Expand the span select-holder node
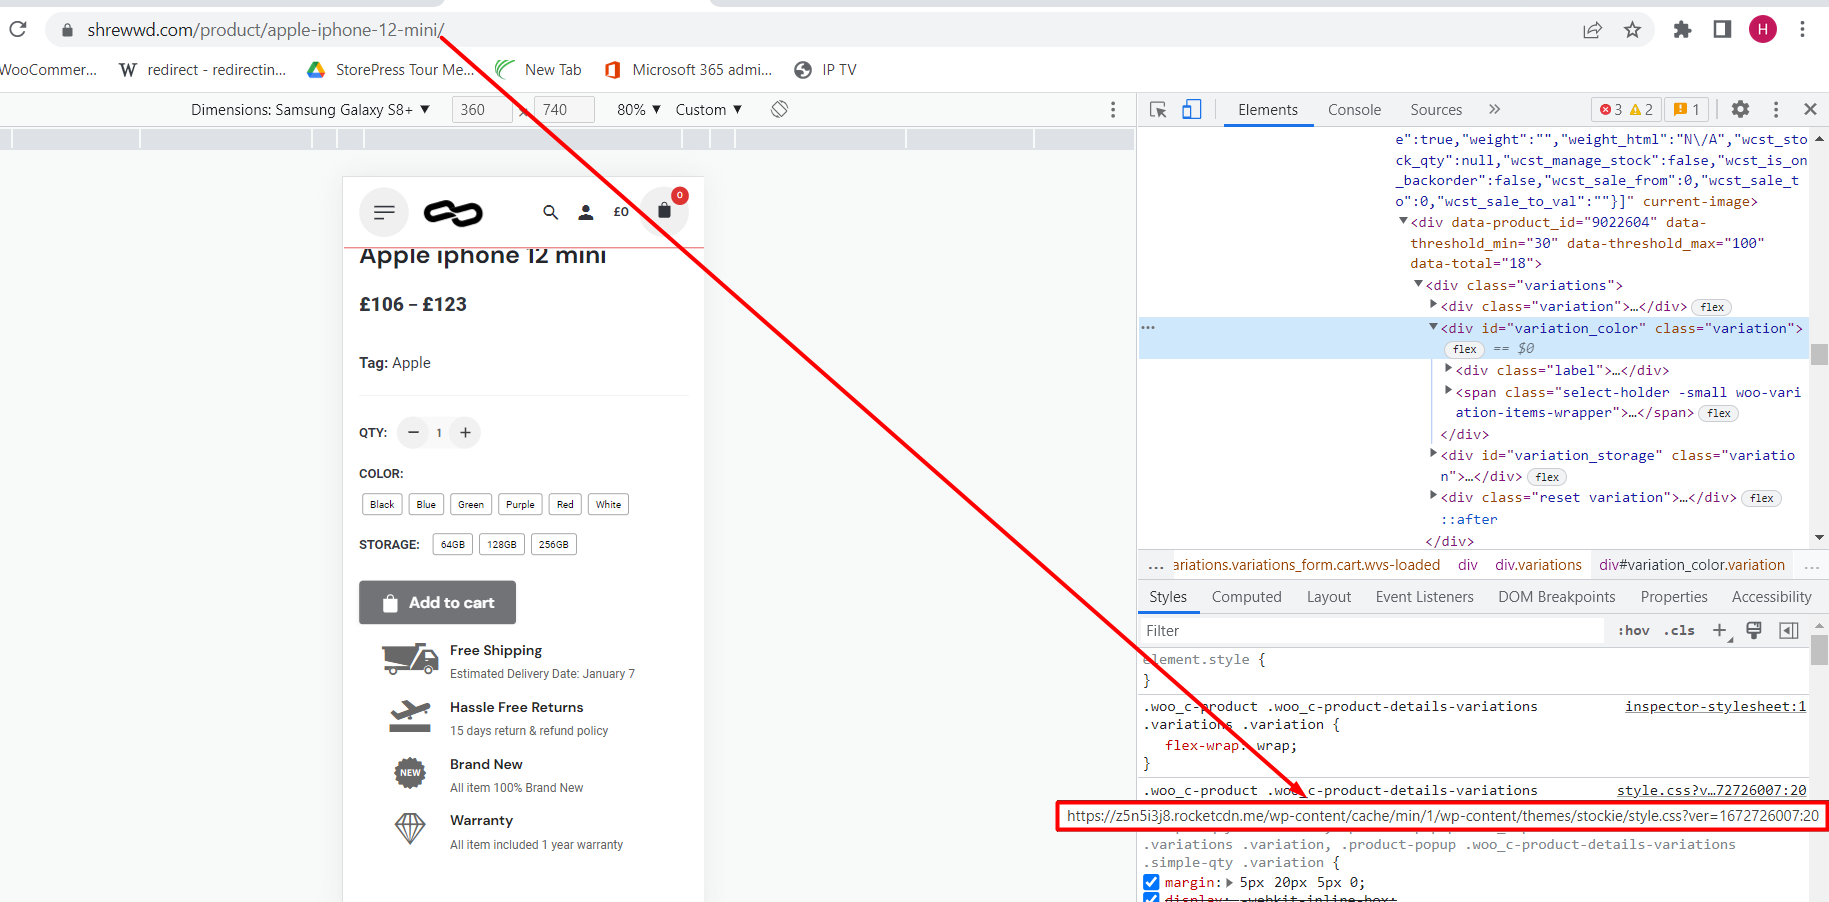 [1448, 391]
